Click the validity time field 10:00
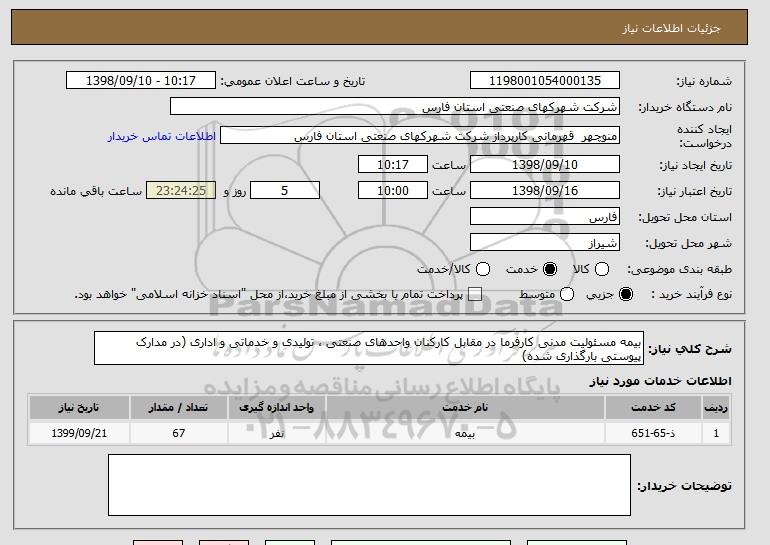770x545 pixels. 393,191
